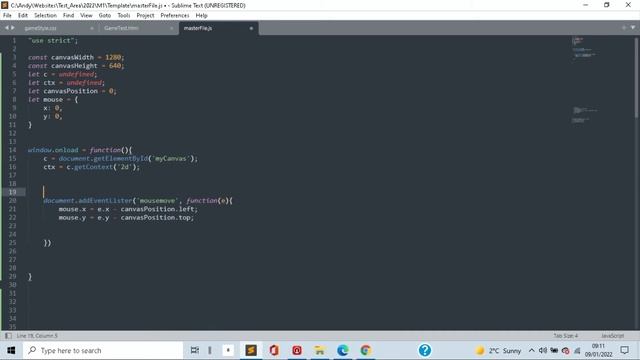The height and width of the screenshot is (360, 640).
Task: Click the getContext('2d') line
Action: pyautogui.click(x=91, y=167)
